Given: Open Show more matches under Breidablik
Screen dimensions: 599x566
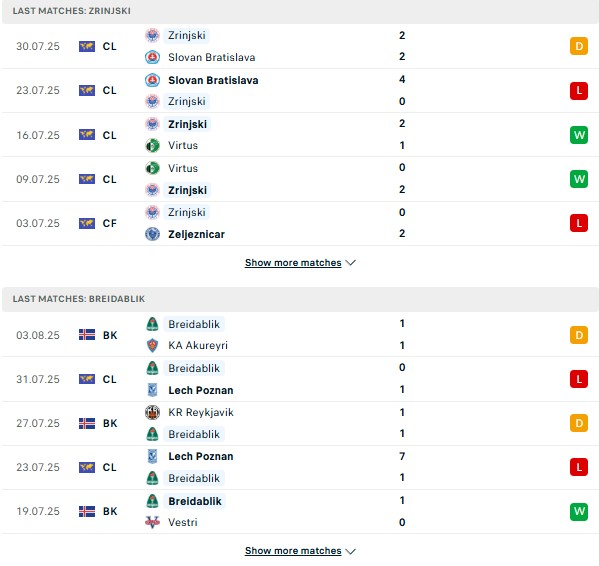Looking at the screenshot, I should point(293,551).
